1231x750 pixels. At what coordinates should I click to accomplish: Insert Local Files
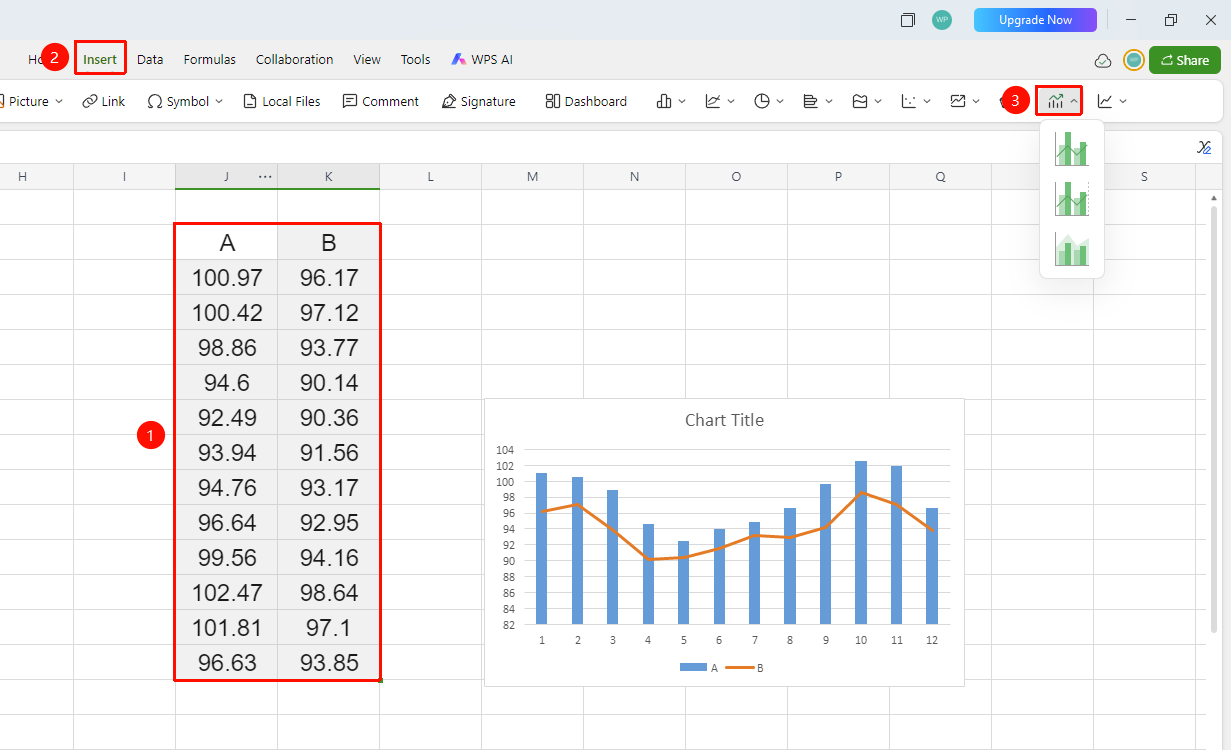(282, 101)
